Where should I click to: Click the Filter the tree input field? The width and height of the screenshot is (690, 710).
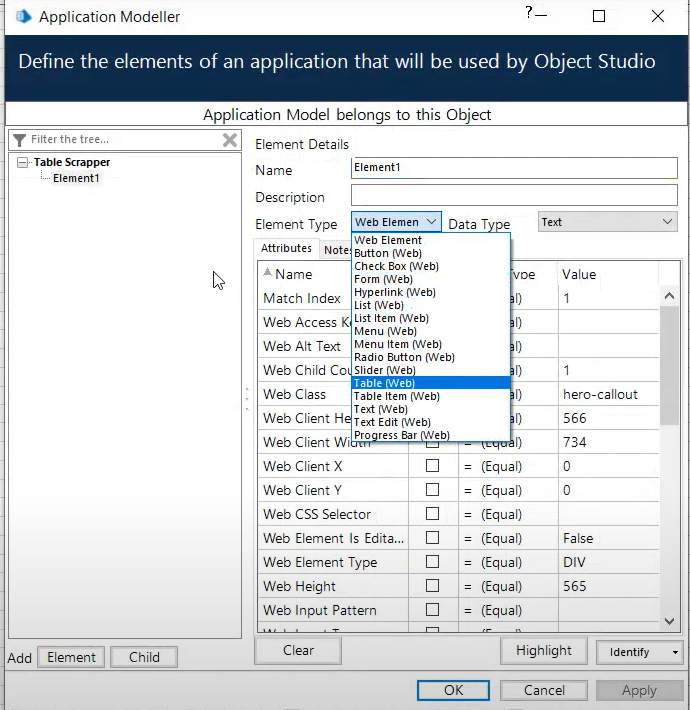pos(125,139)
